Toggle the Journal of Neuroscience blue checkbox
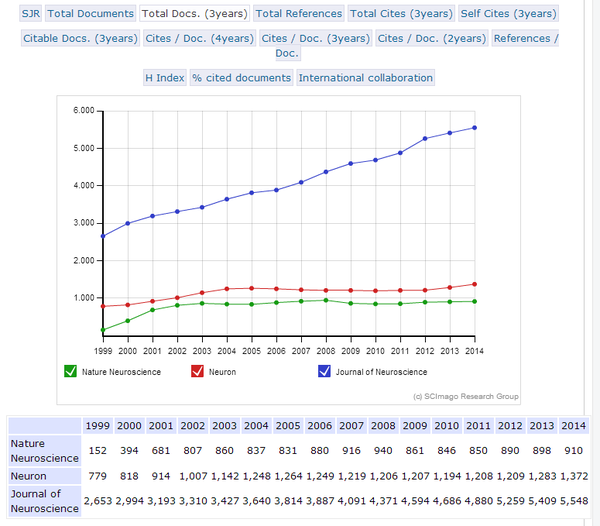600x526 pixels. click(x=324, y=372)
